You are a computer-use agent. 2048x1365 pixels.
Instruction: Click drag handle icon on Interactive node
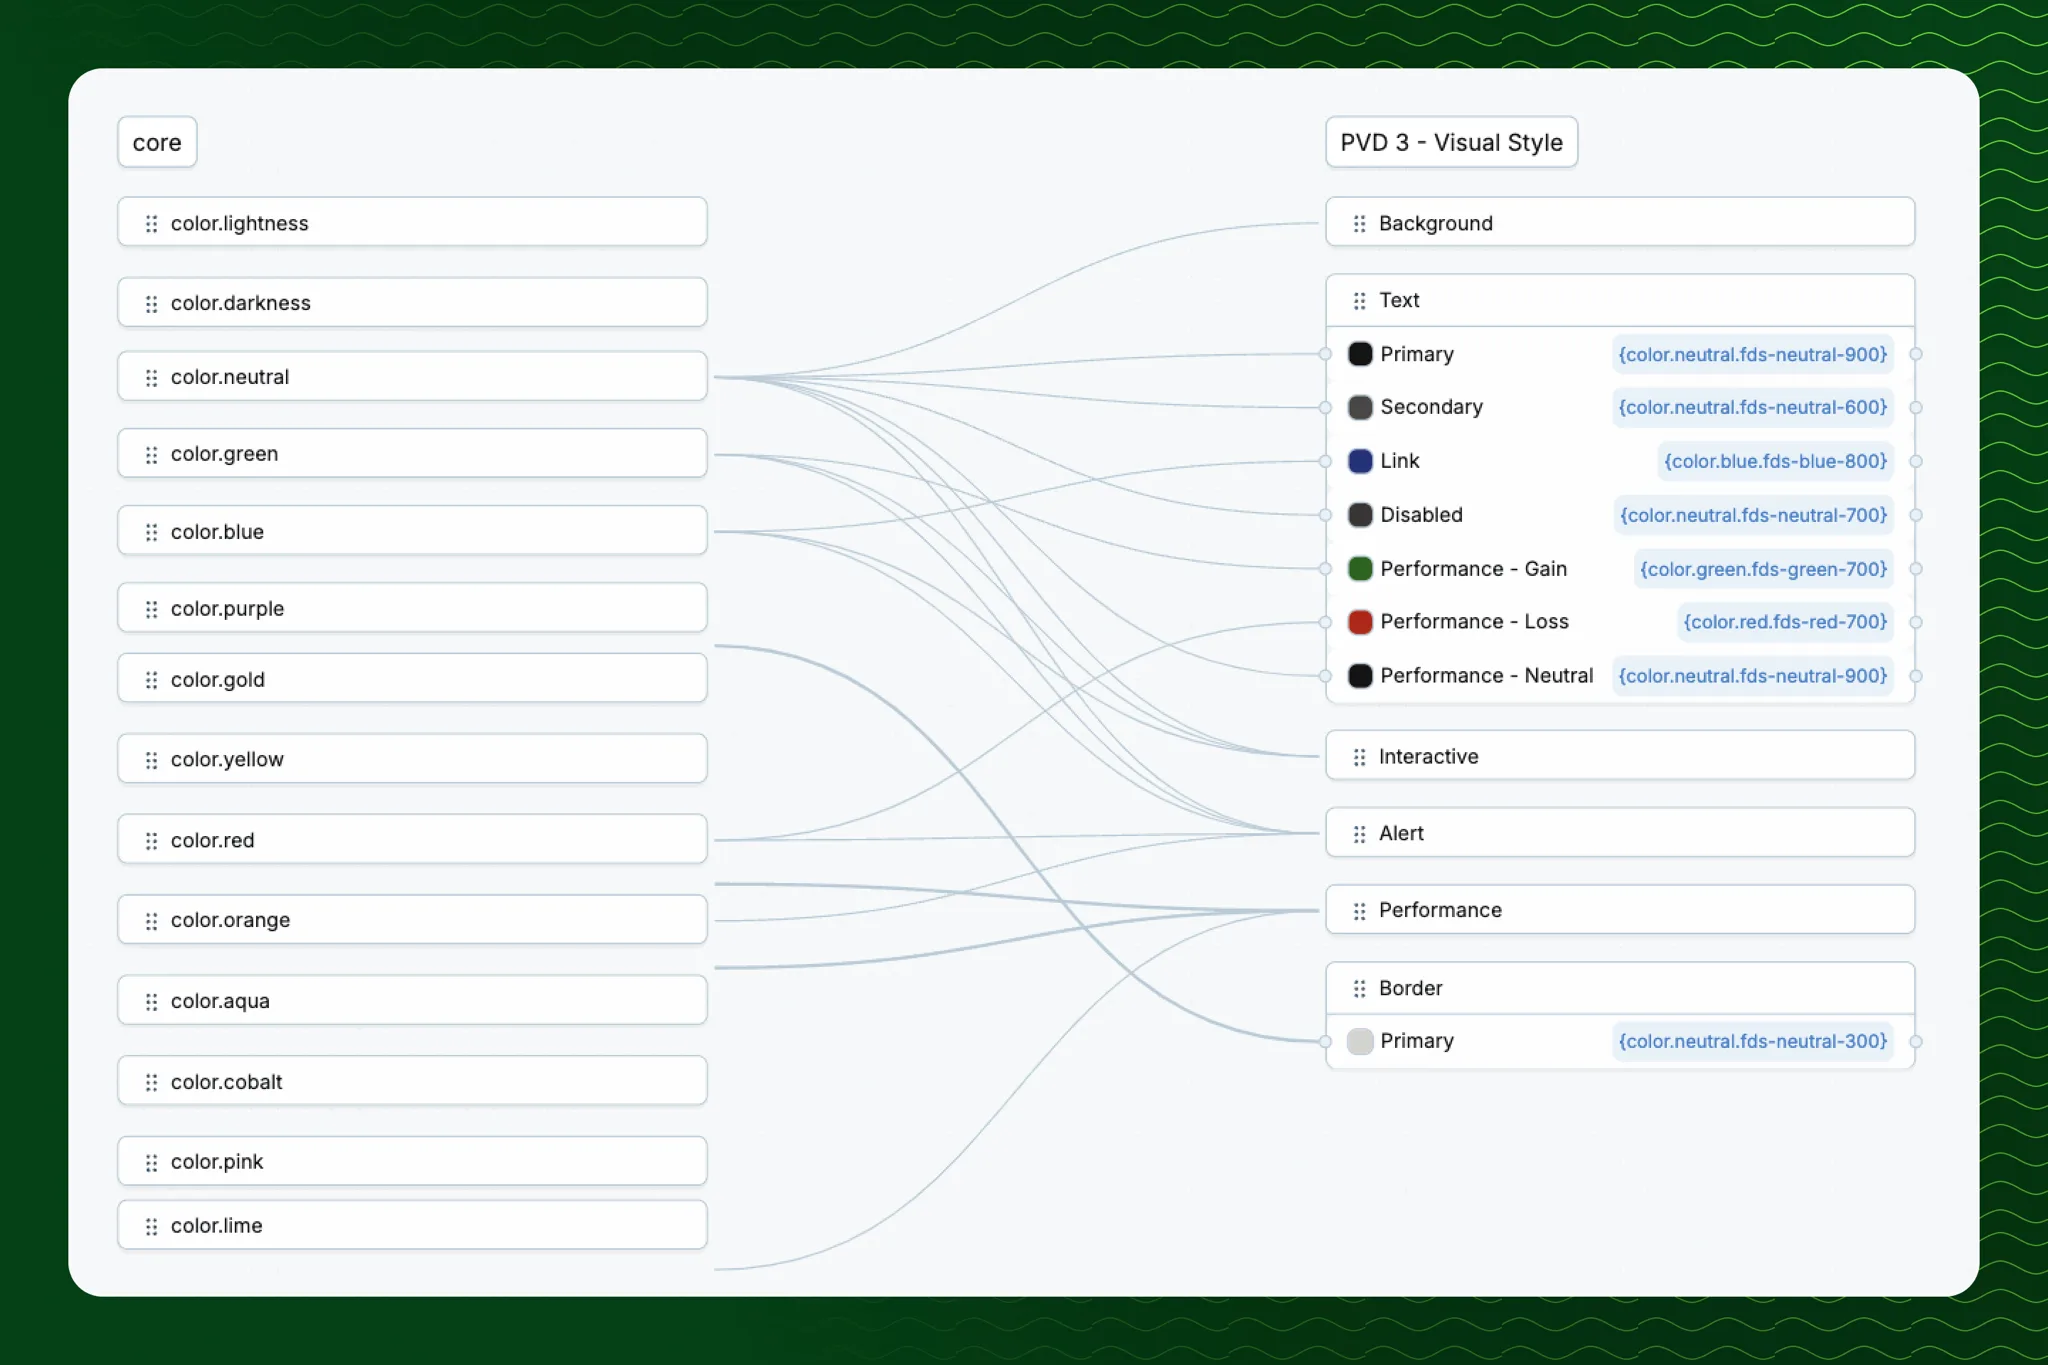(1359, 757)
